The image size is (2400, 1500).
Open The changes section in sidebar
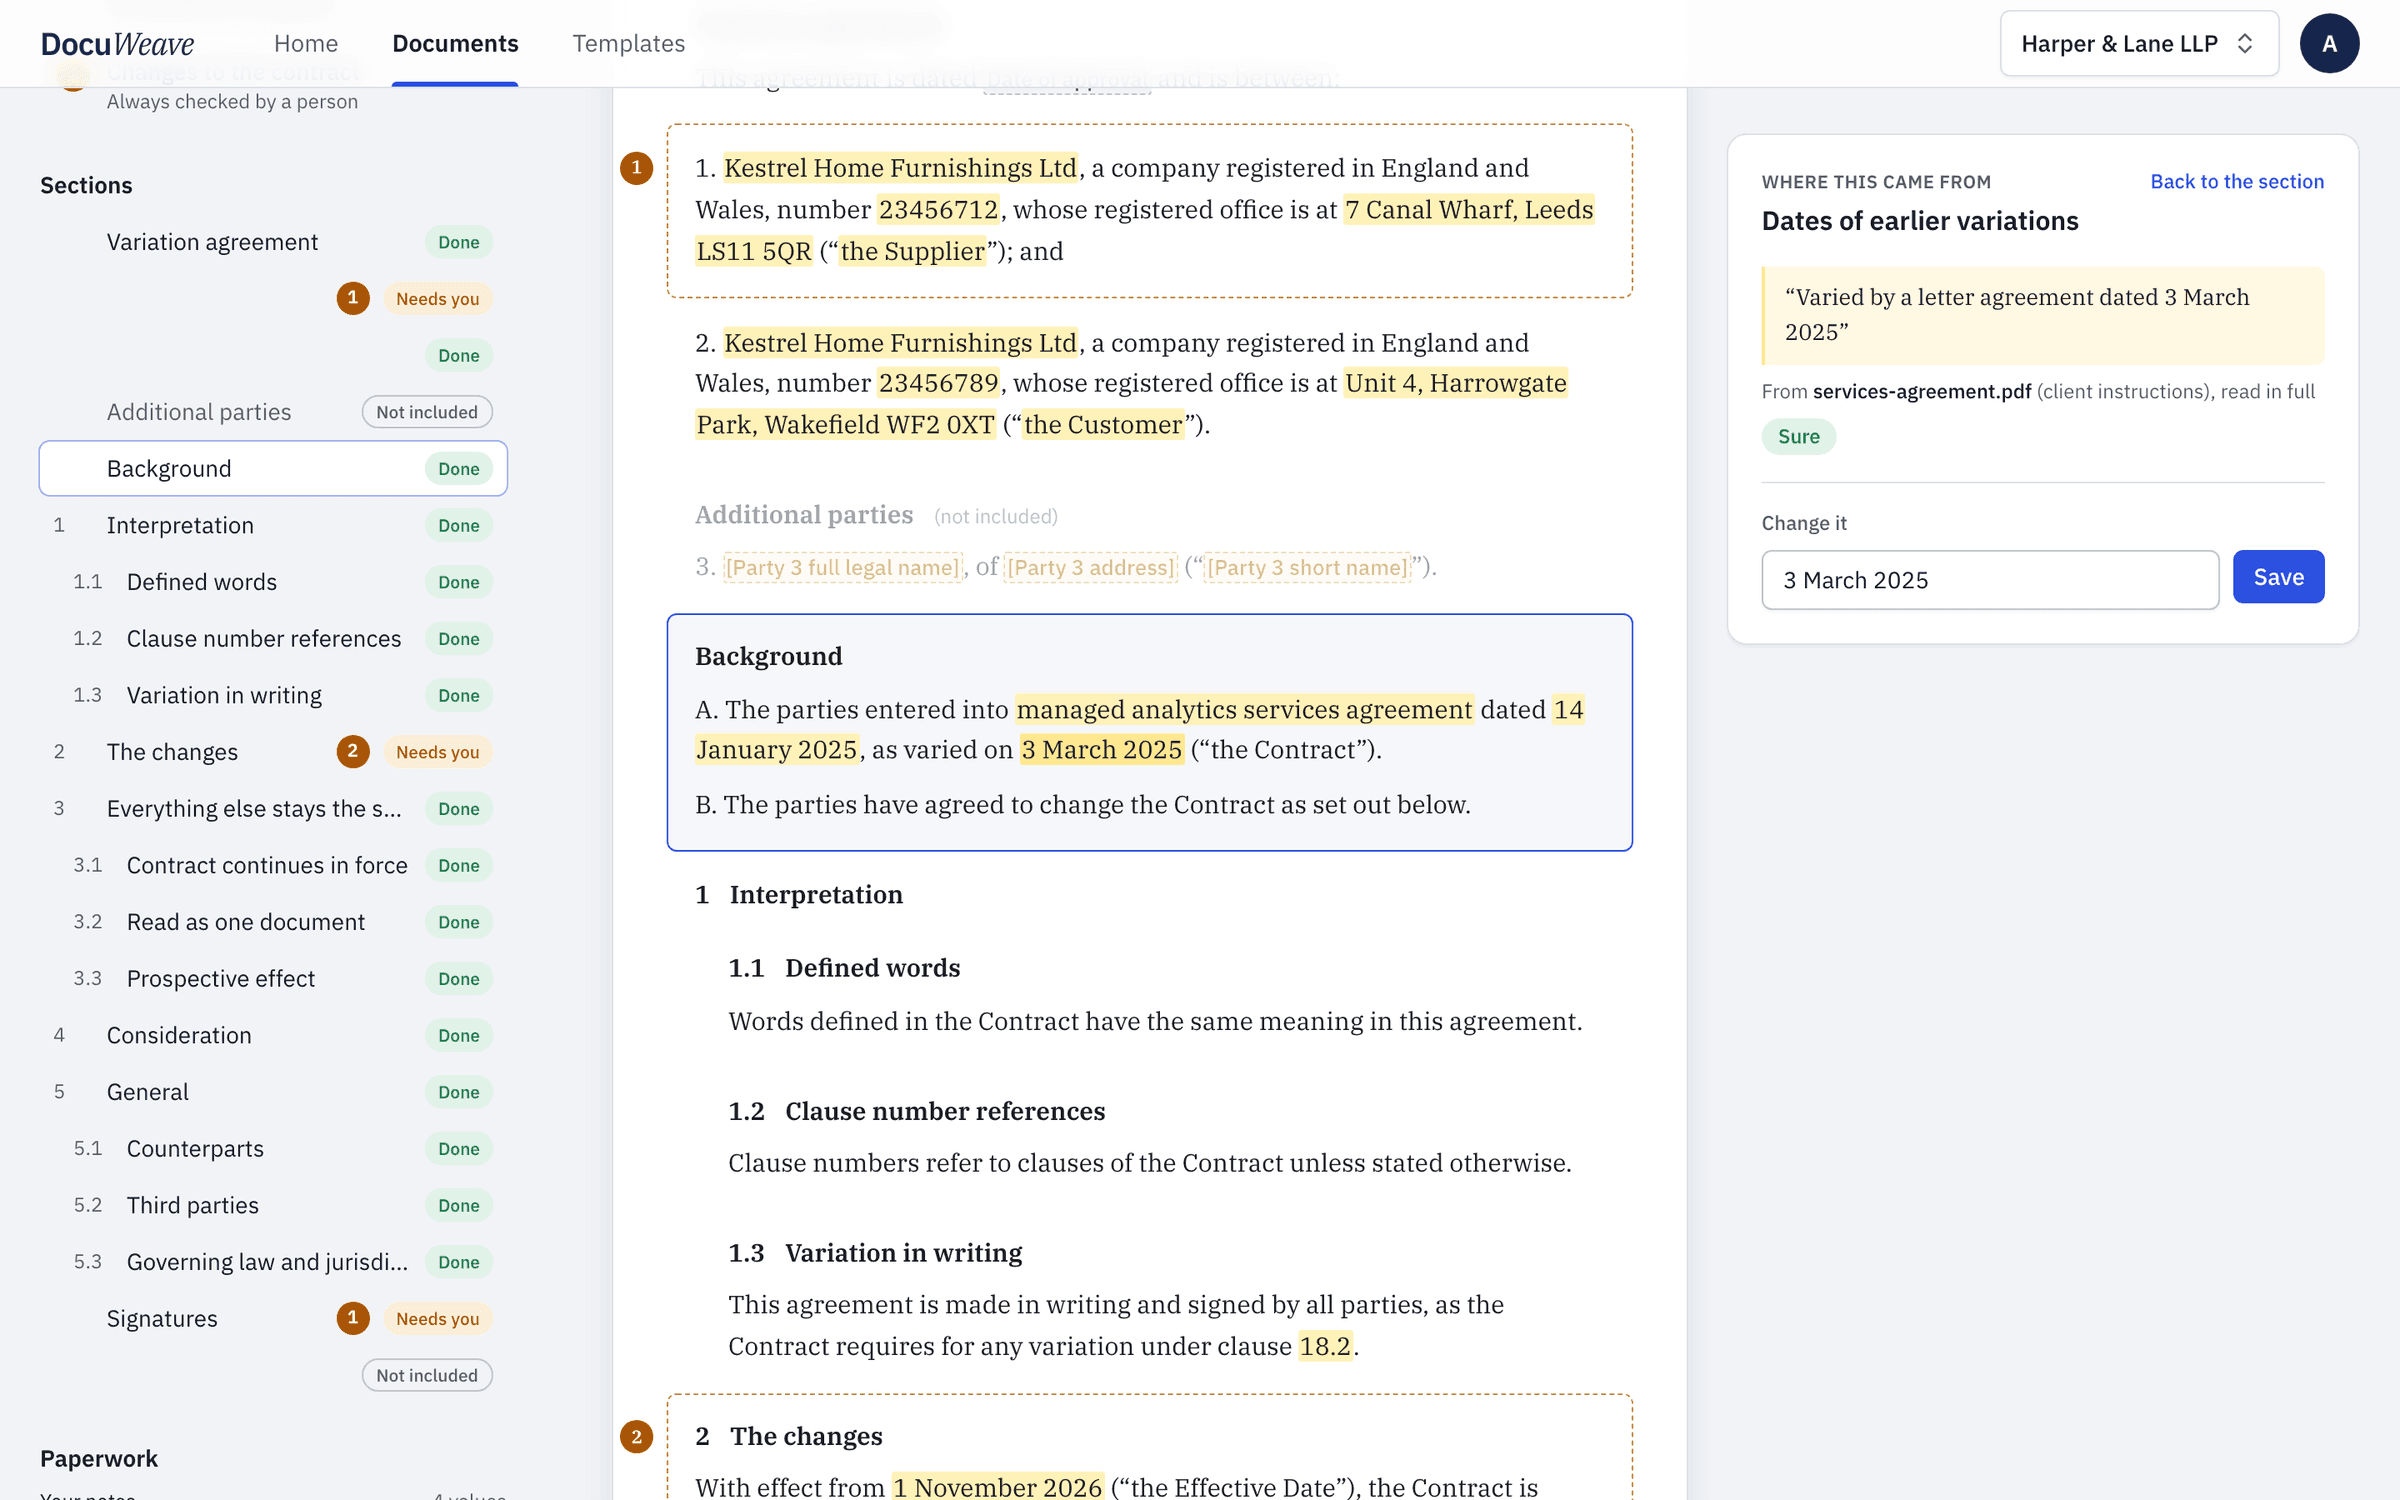[273, 752]
